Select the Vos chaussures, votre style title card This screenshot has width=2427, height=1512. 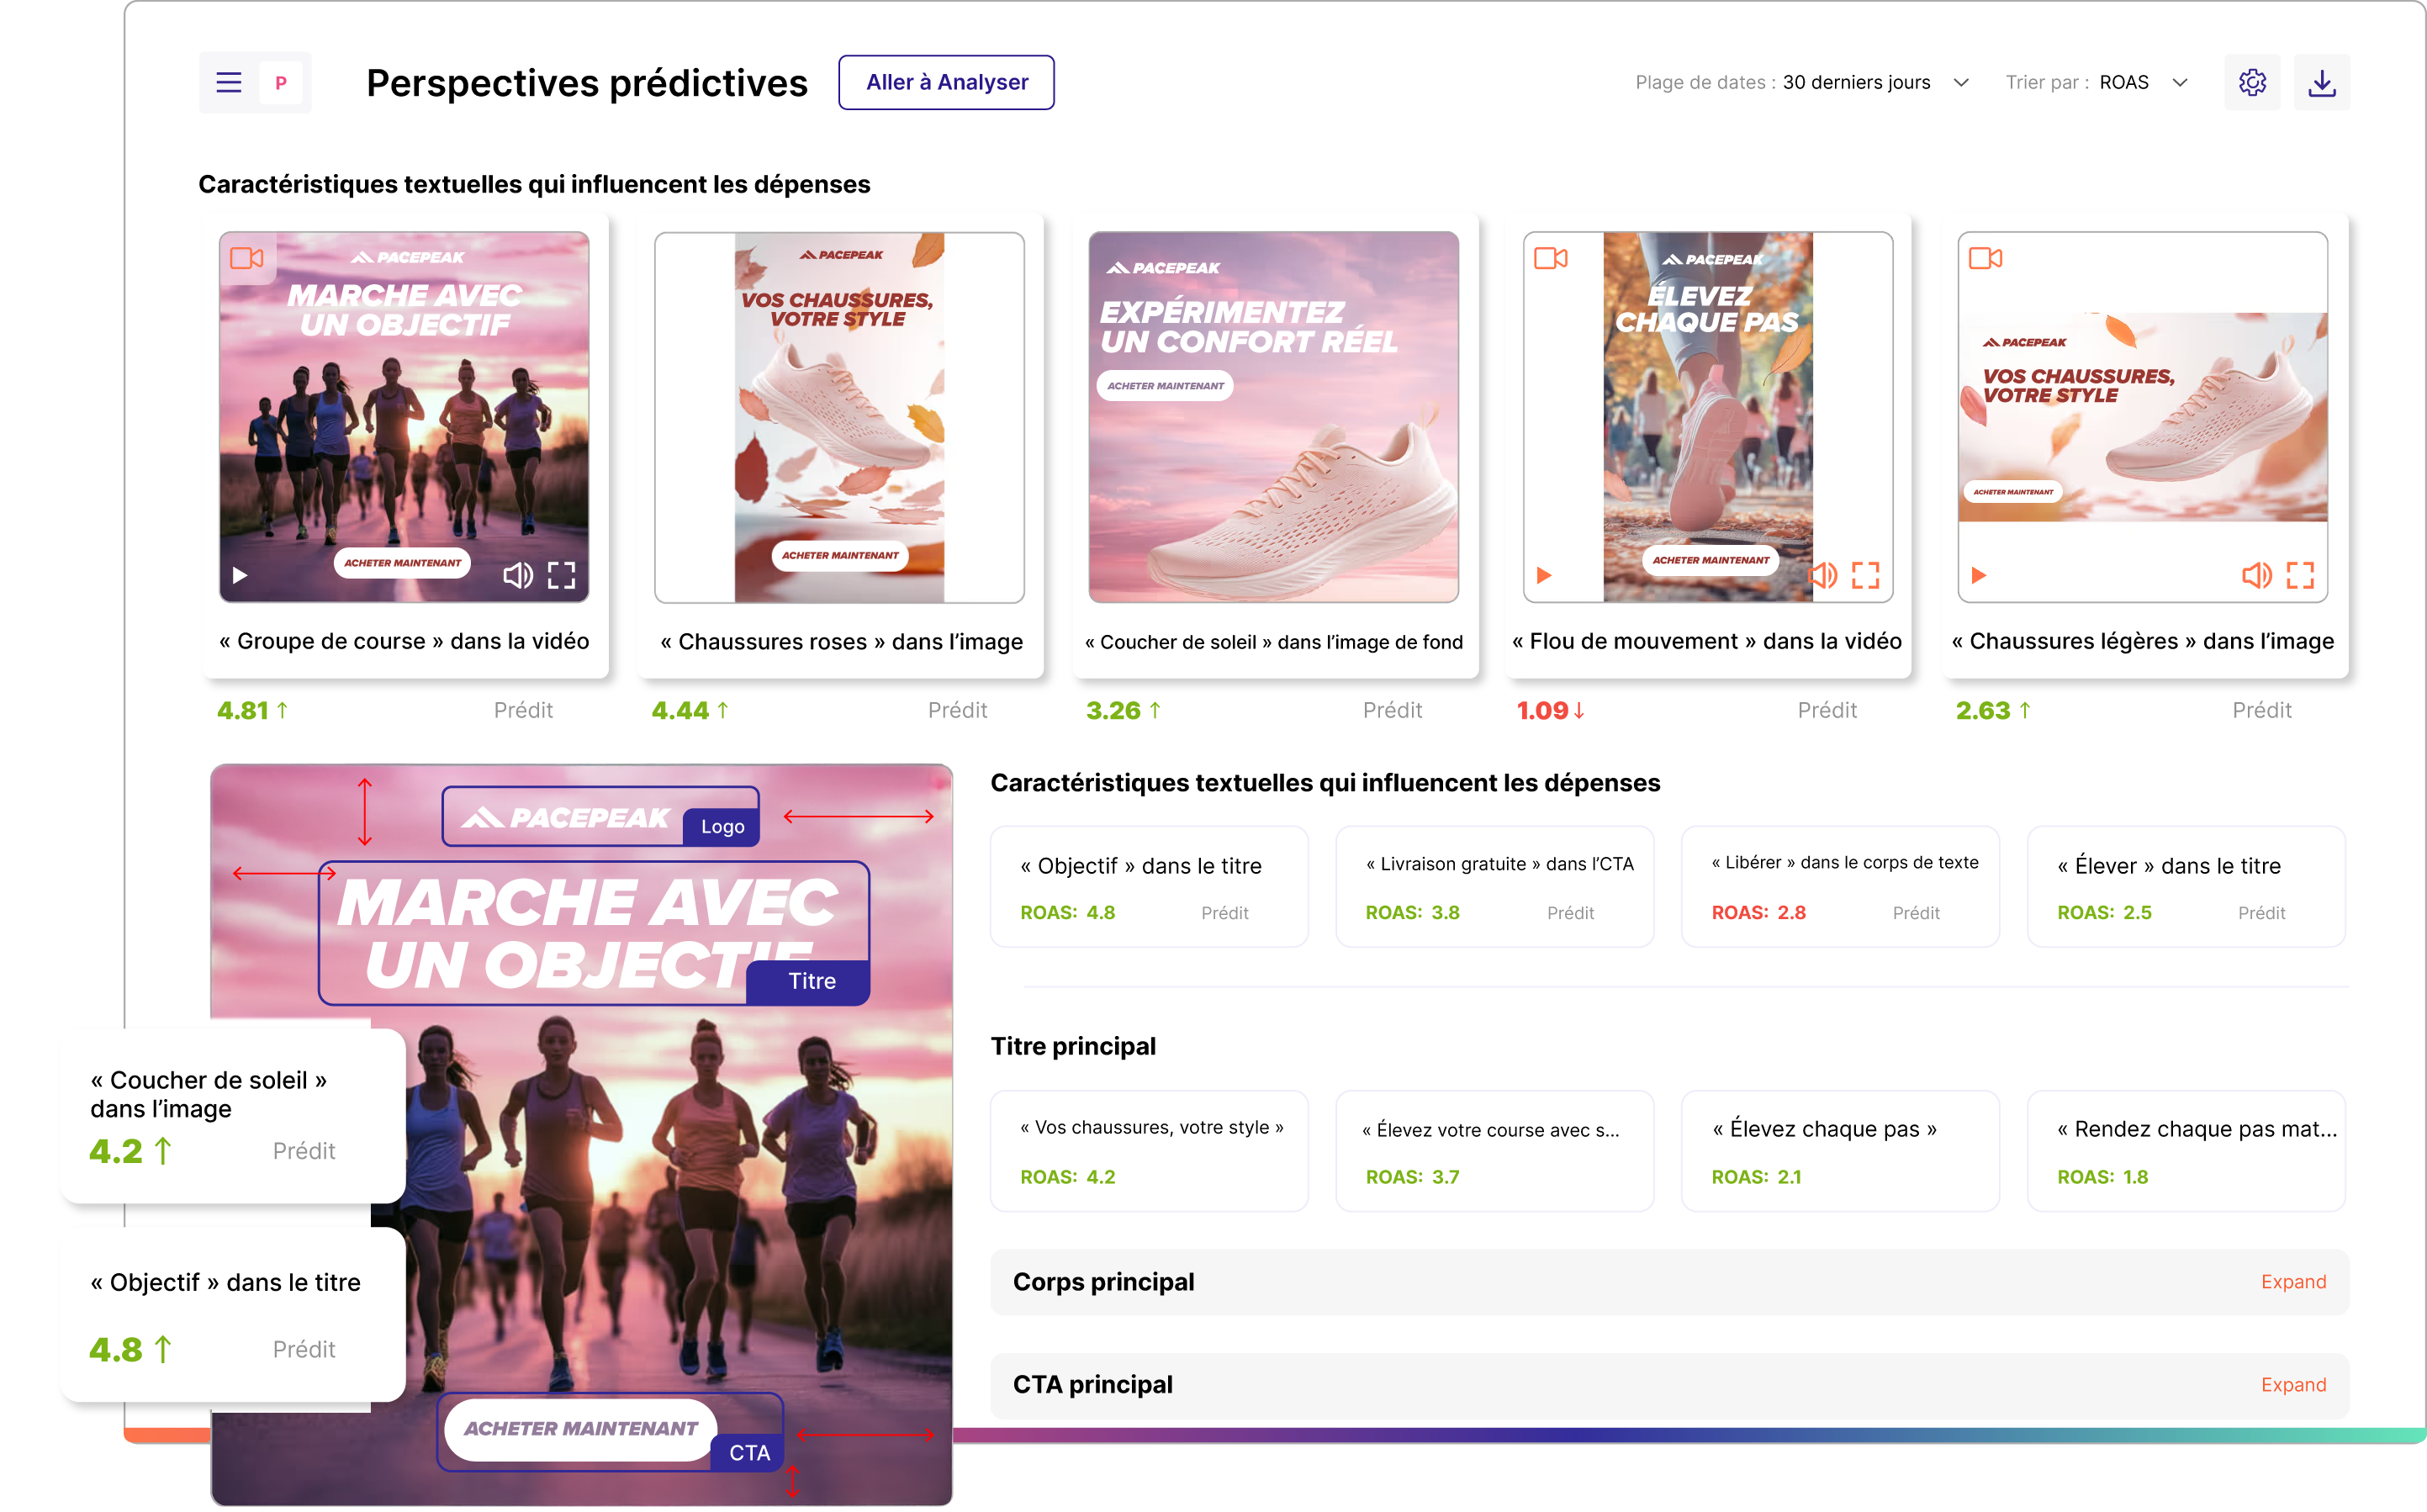1149,1151
